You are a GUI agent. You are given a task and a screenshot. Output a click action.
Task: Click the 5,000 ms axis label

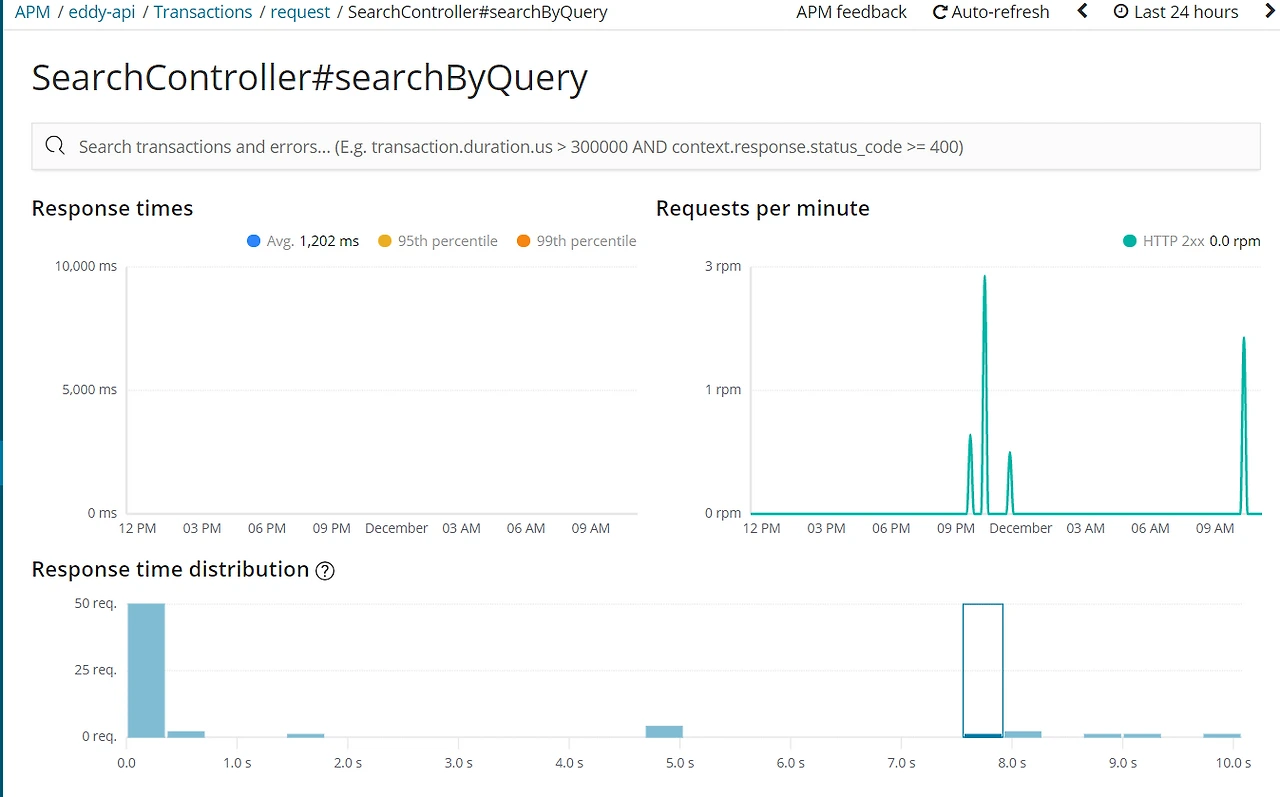click(x=90, y=390)
